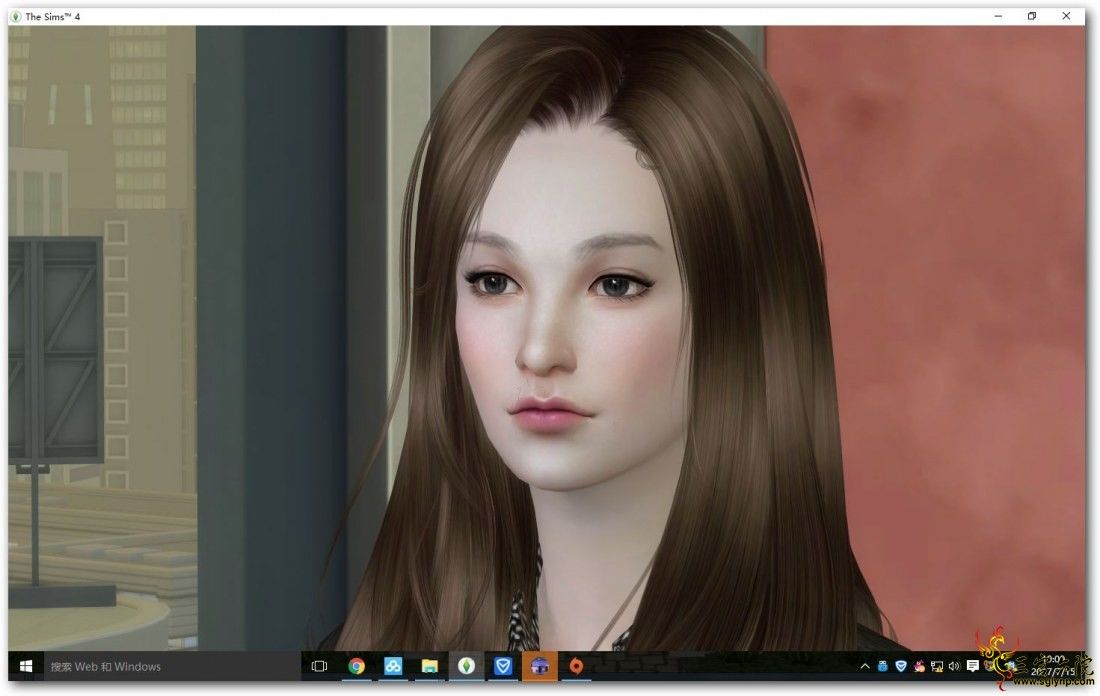1100x696 pixels.
Task: Open the volume control speaker icon
Action: [954, 666]
